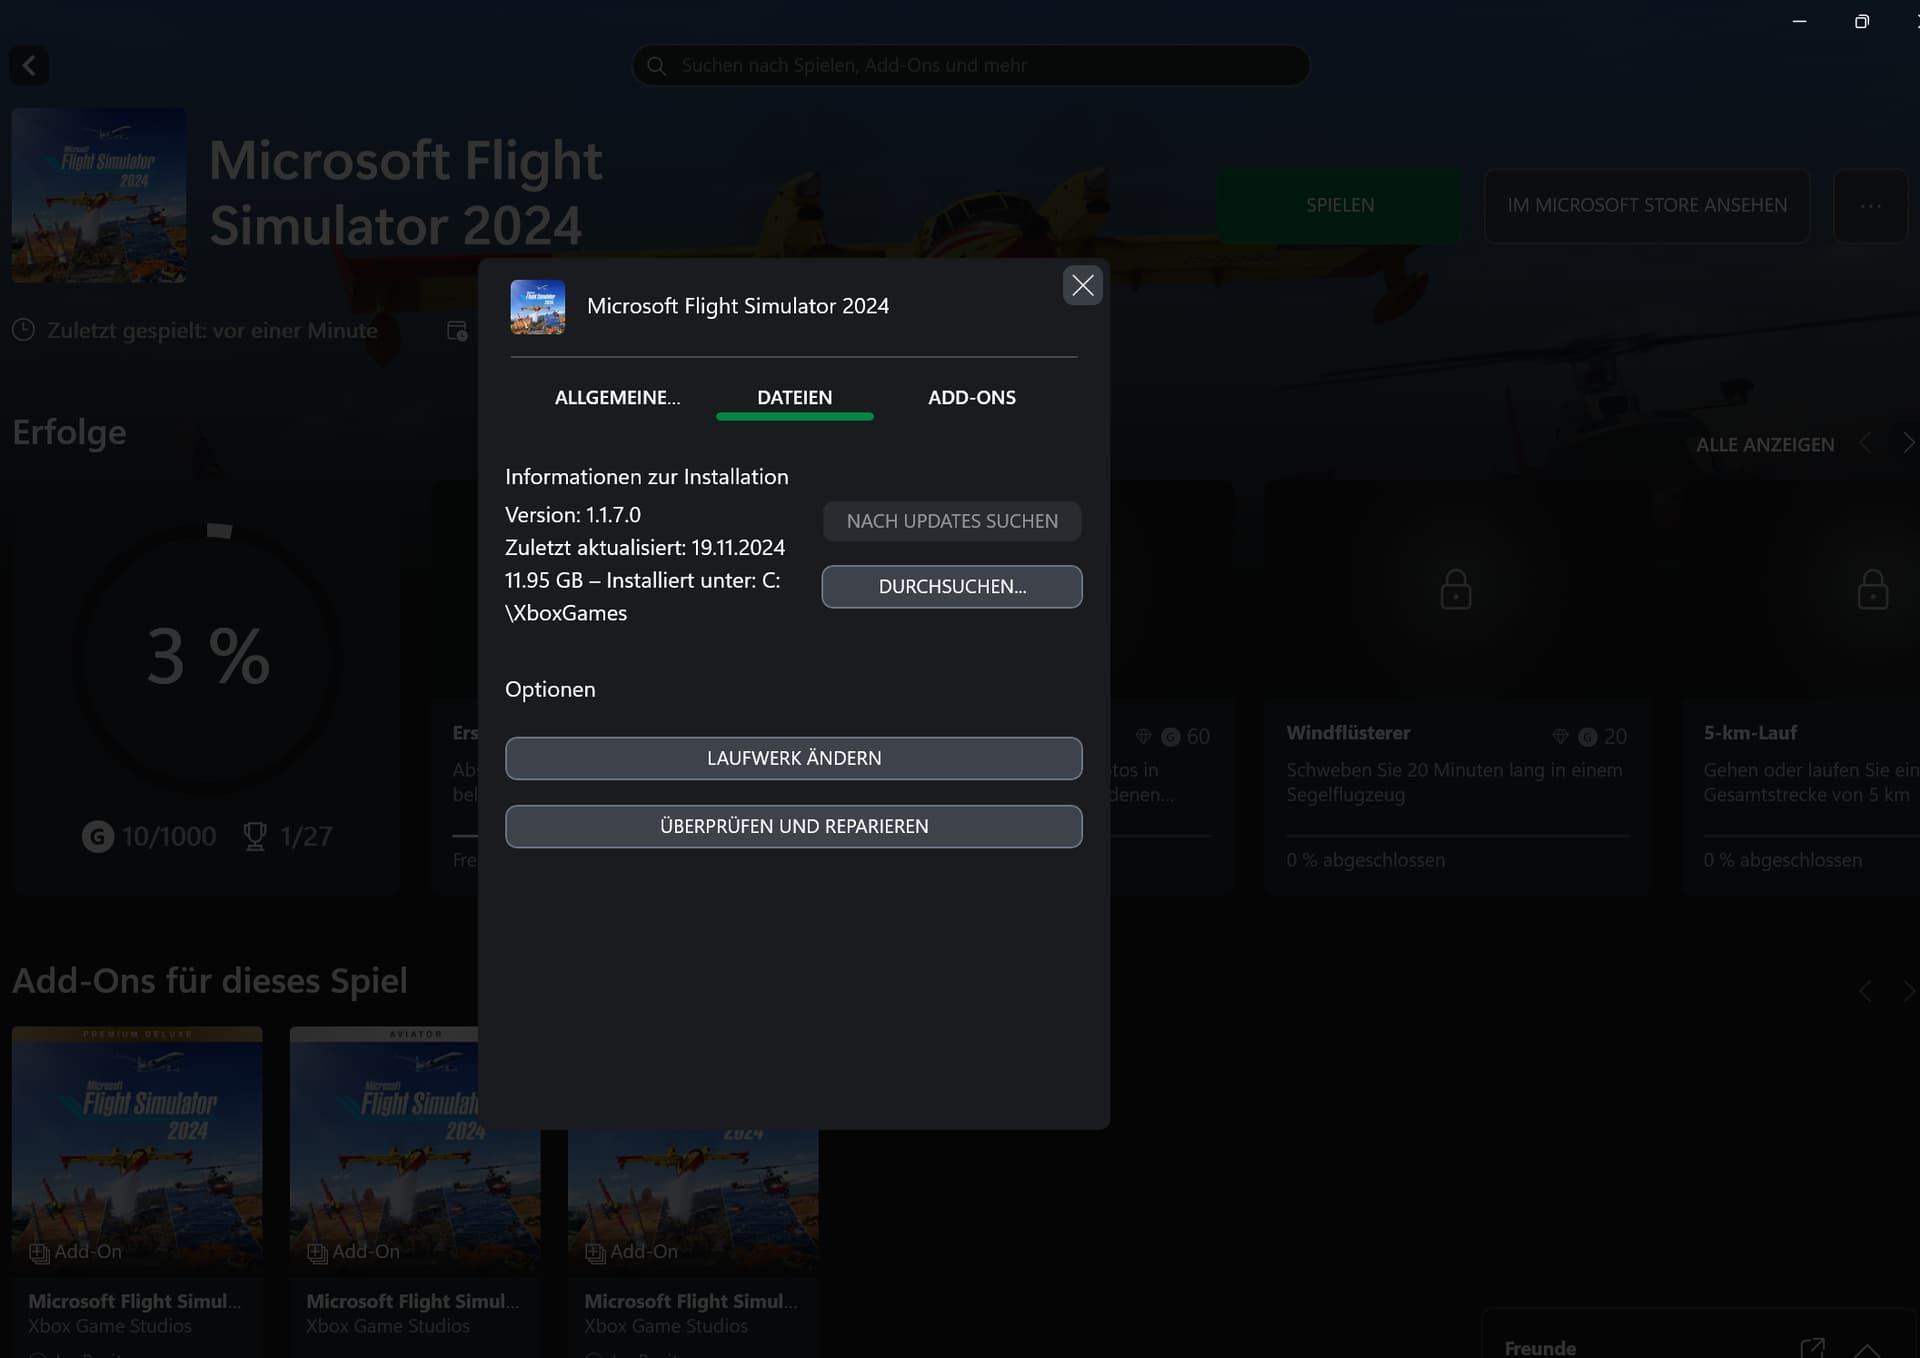The width and height of the screenshot is (1920, 1358).
Task: Switch to the ADD-ONS tab
Action: [x=971, y=397]
